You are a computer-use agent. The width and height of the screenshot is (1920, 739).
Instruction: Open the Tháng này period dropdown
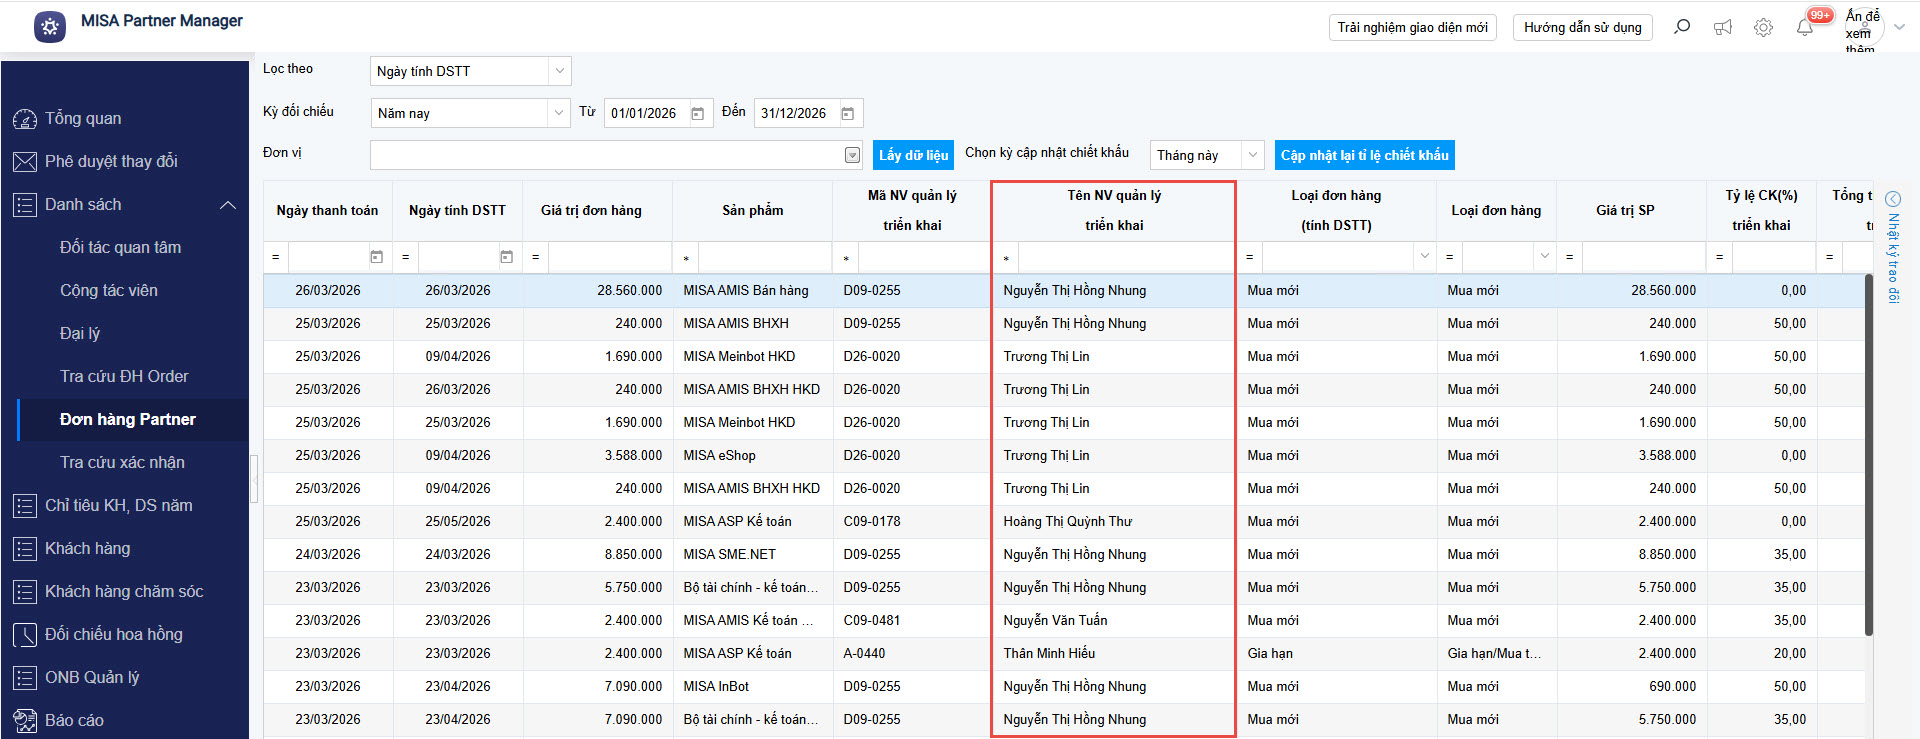(1252, 155)
